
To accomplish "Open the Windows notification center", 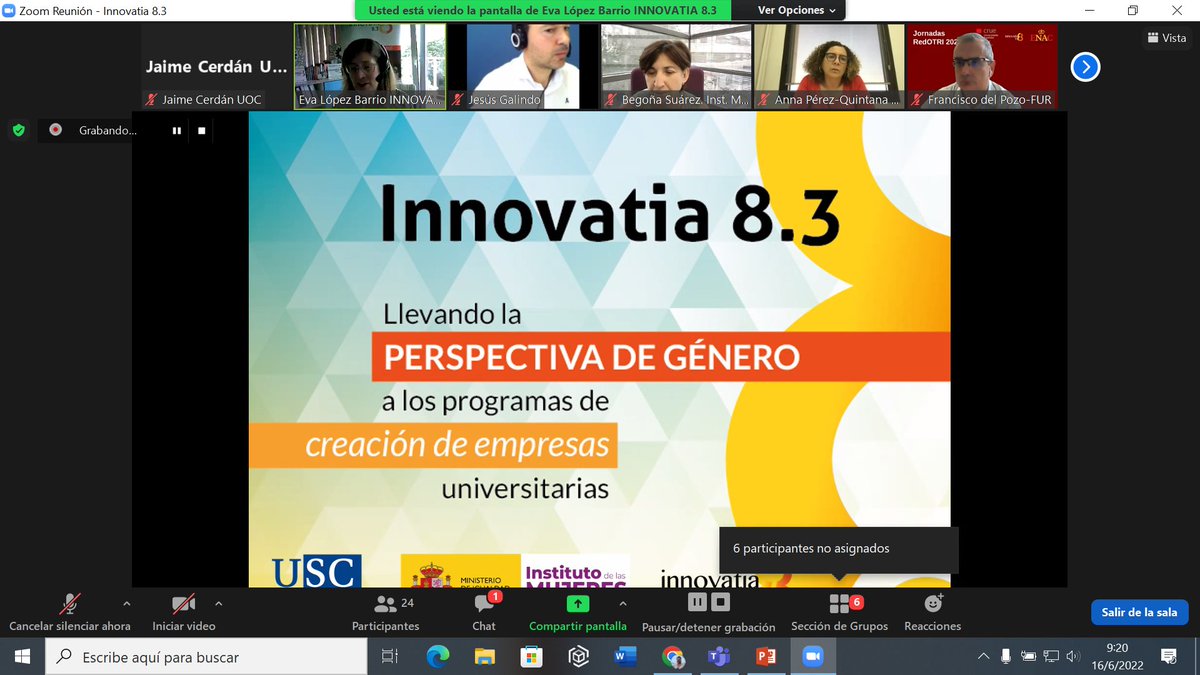I will (x=1168, y=657).
